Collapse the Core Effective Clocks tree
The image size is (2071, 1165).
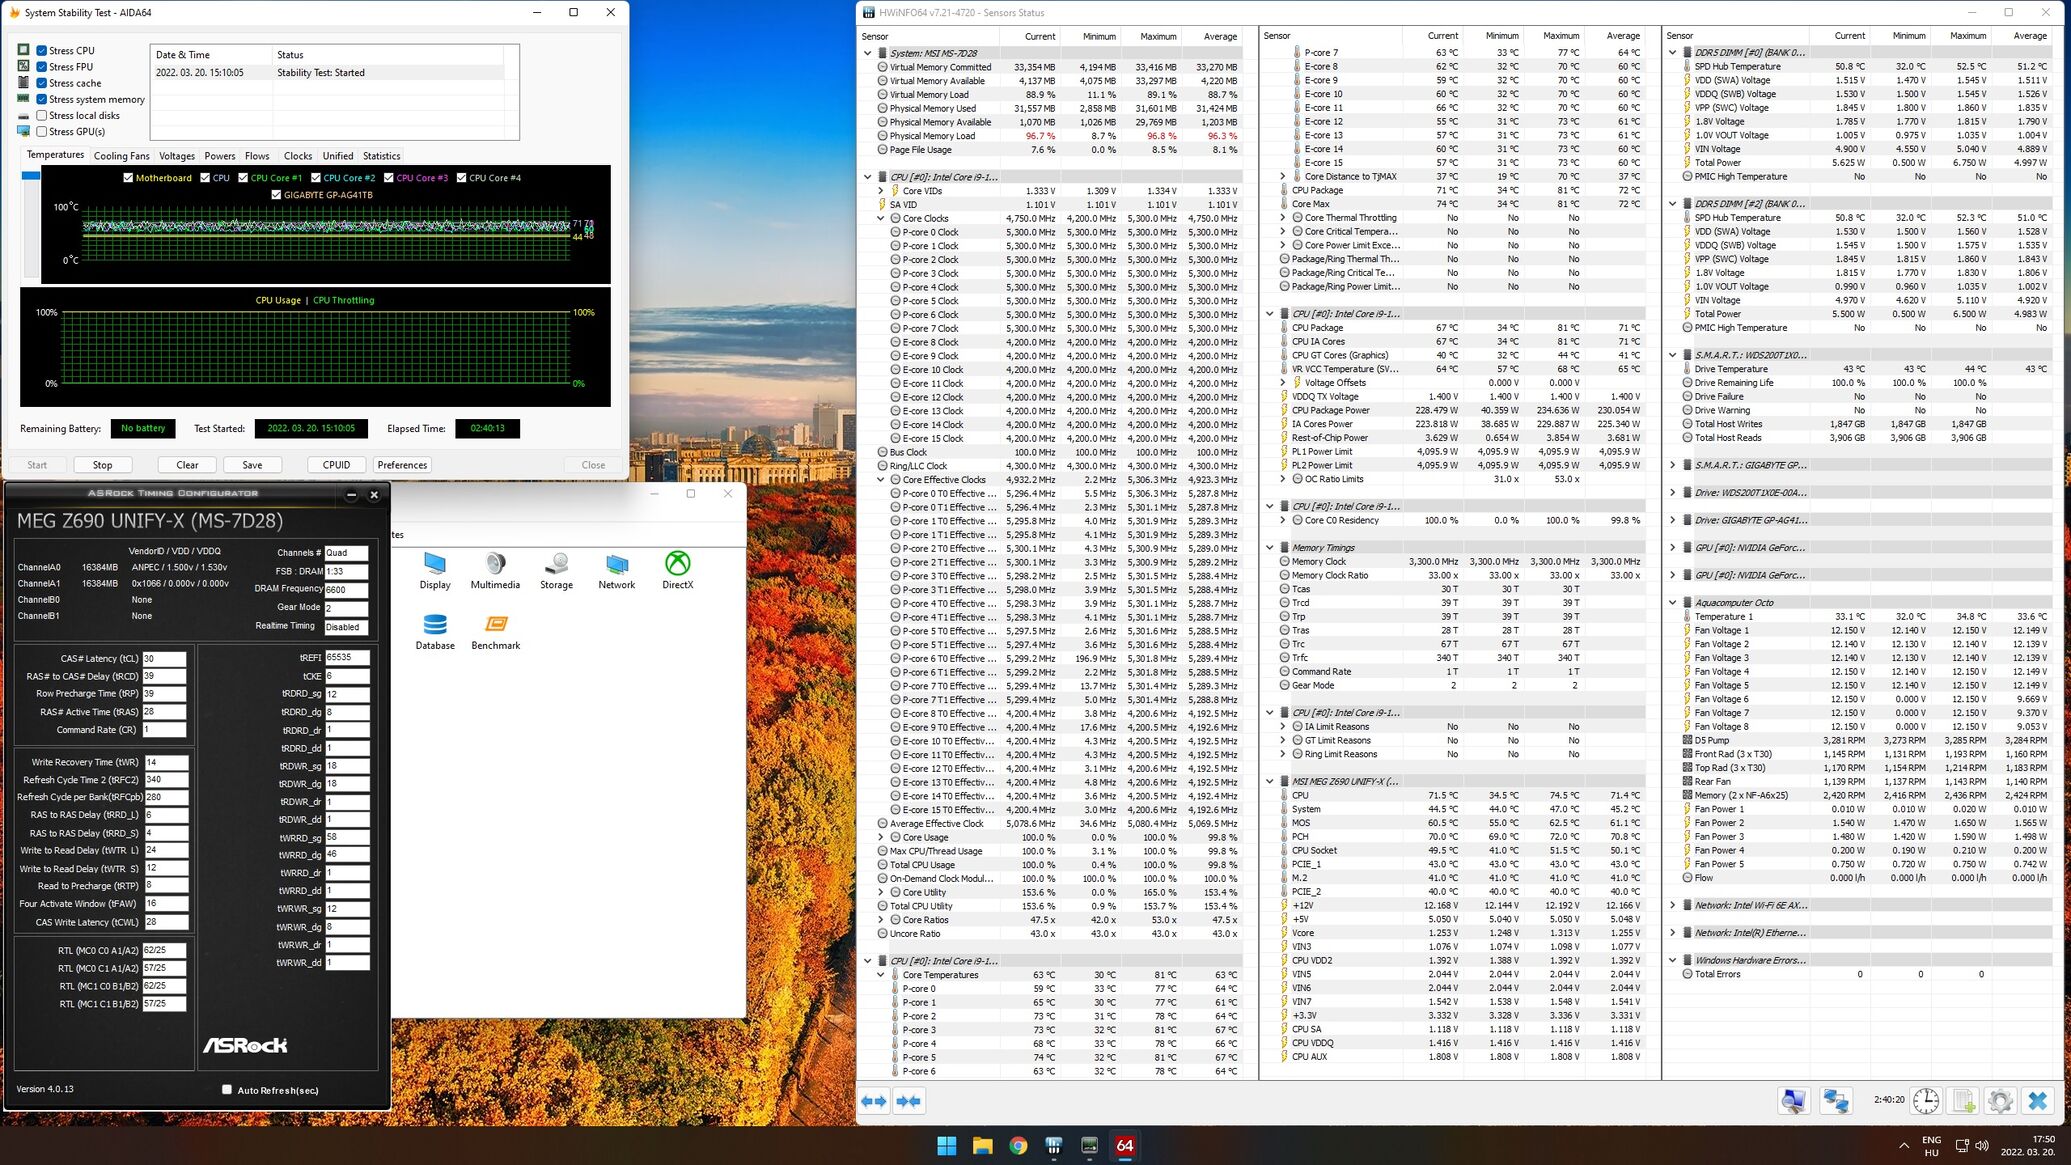tap(881, 479)
